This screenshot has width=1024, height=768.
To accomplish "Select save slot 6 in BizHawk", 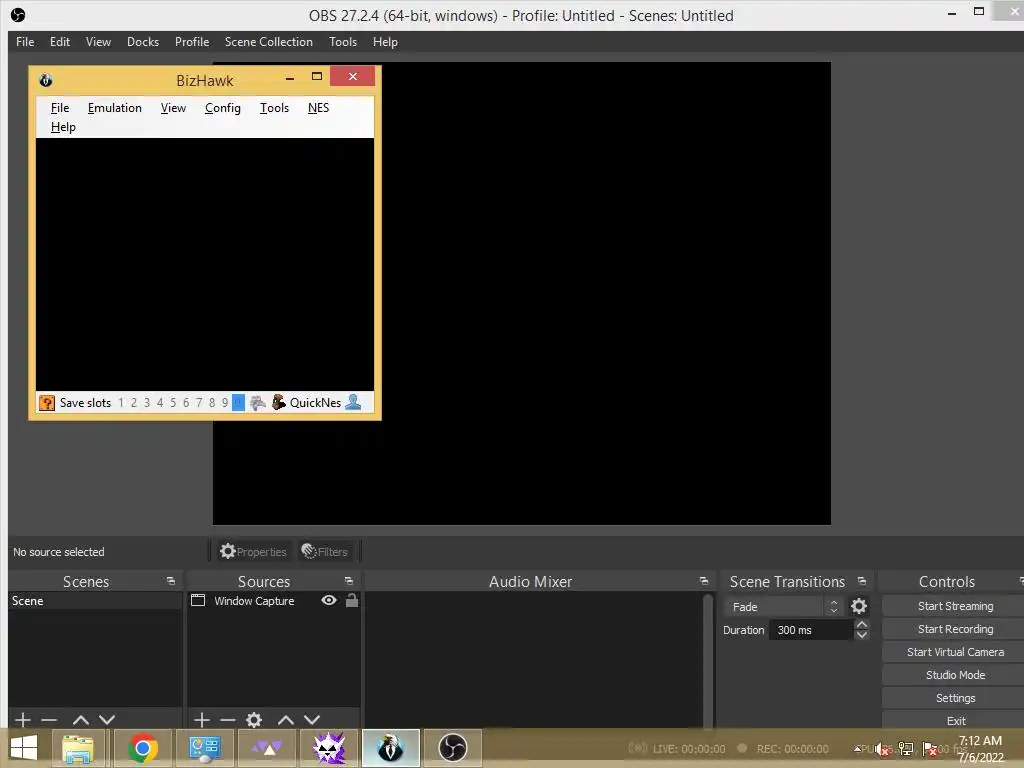I will (x=186, y=402).
